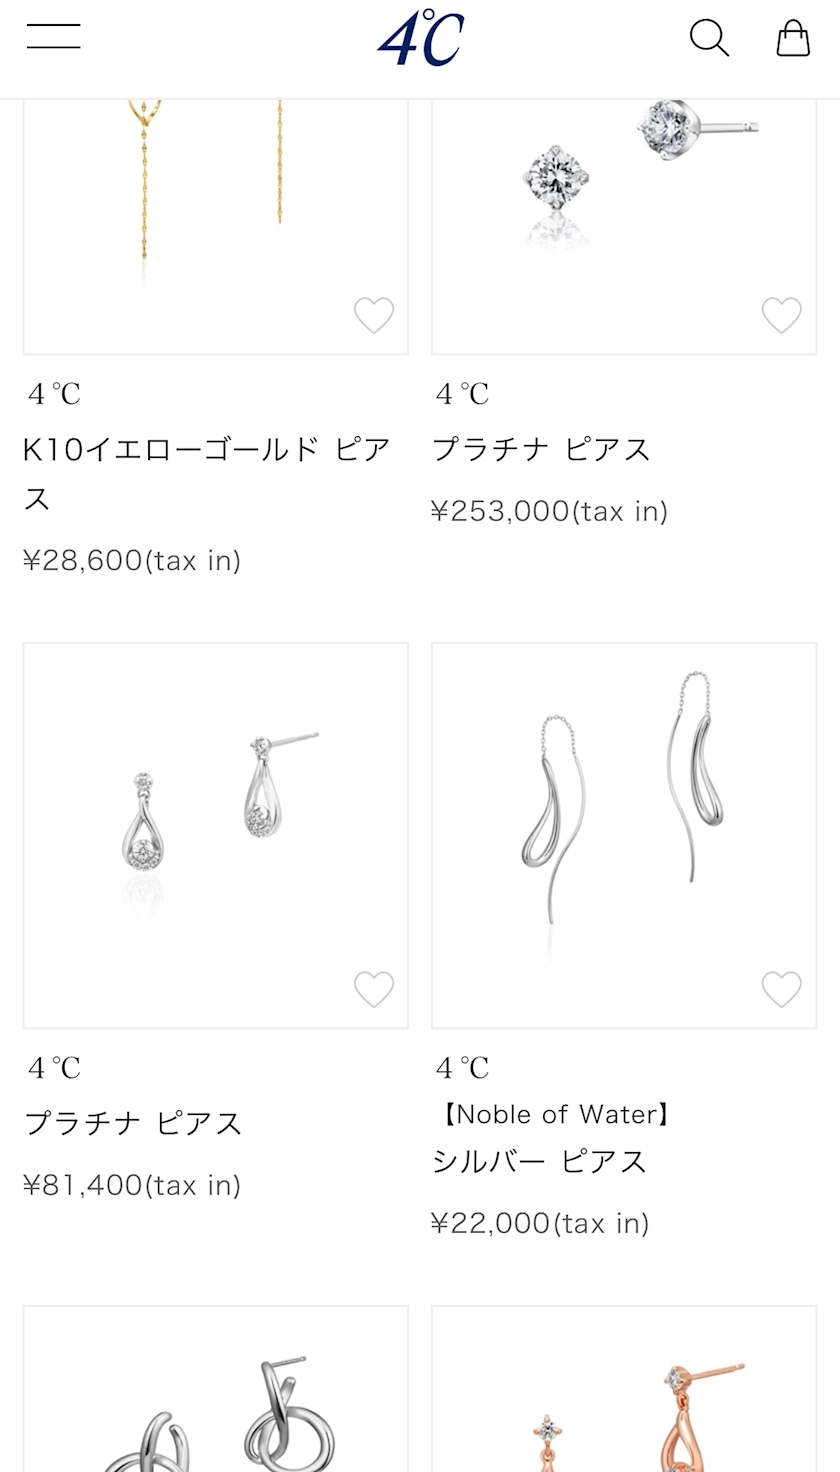
Task: Favorite the K10 yellow gold earrings
Action: (x=374, y=315)
